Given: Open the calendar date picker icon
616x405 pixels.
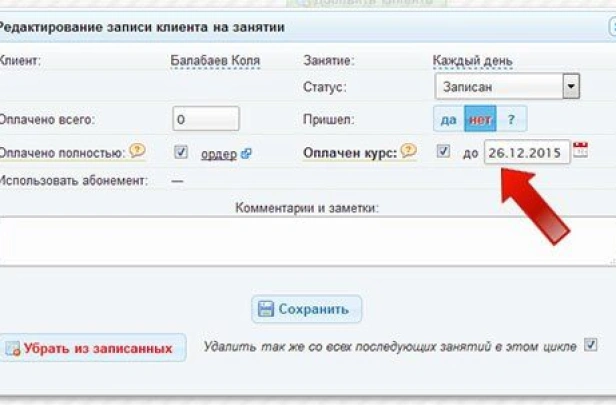Looking at the screenshot, I should point(580,151).
